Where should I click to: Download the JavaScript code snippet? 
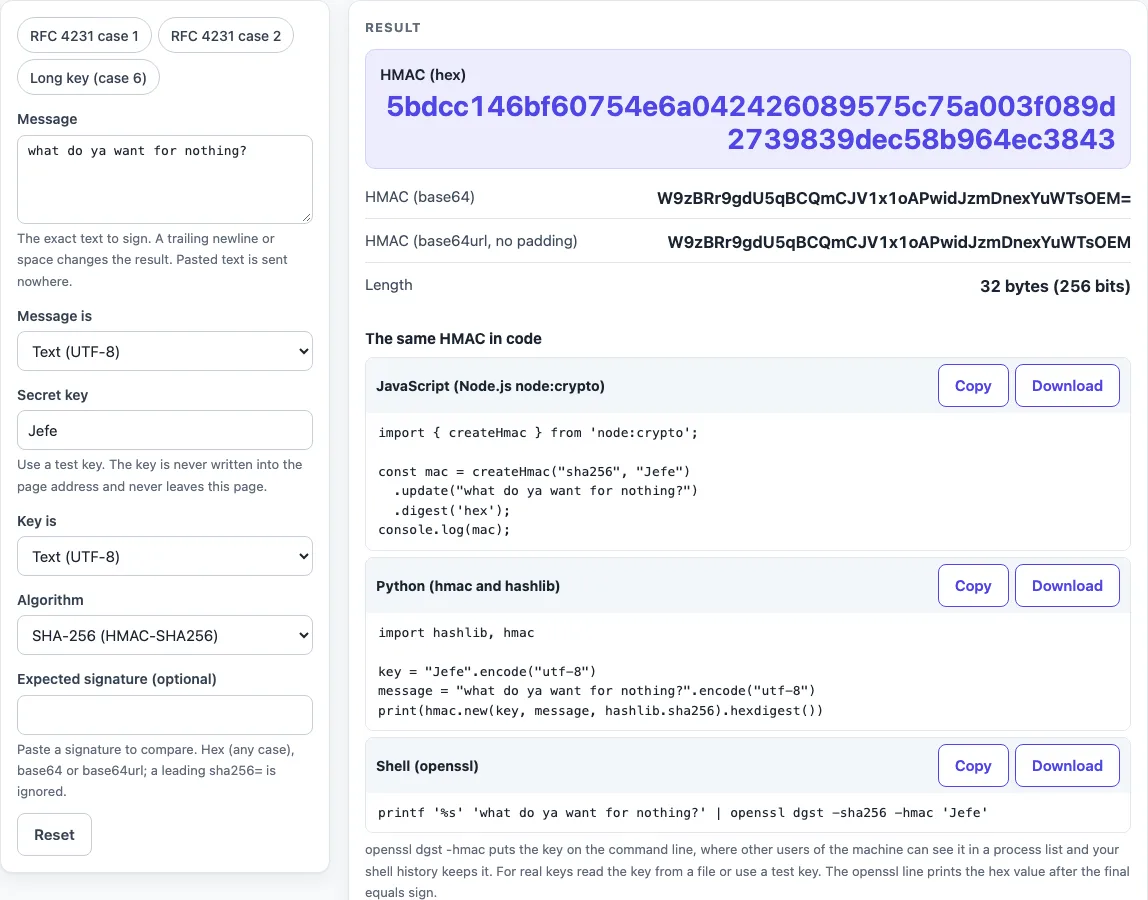pyautogui.click(x=1067, y=386)
